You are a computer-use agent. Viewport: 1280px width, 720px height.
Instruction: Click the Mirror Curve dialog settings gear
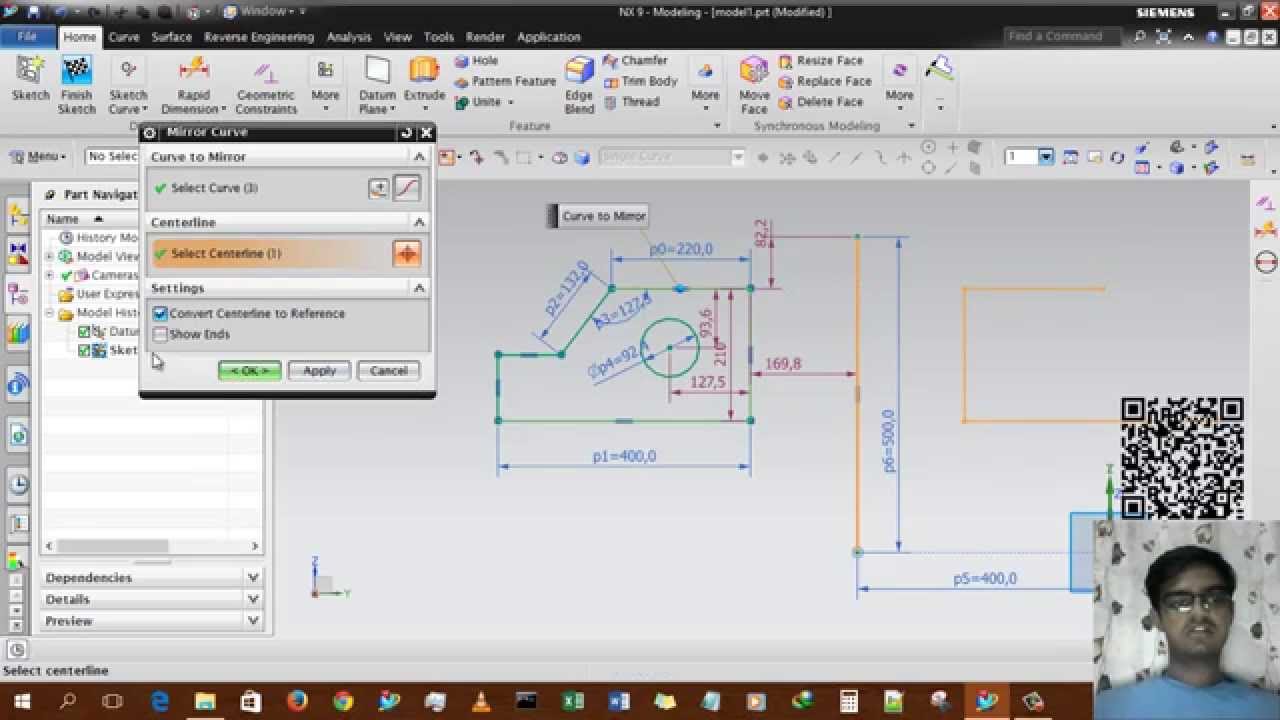pos(150,132)
